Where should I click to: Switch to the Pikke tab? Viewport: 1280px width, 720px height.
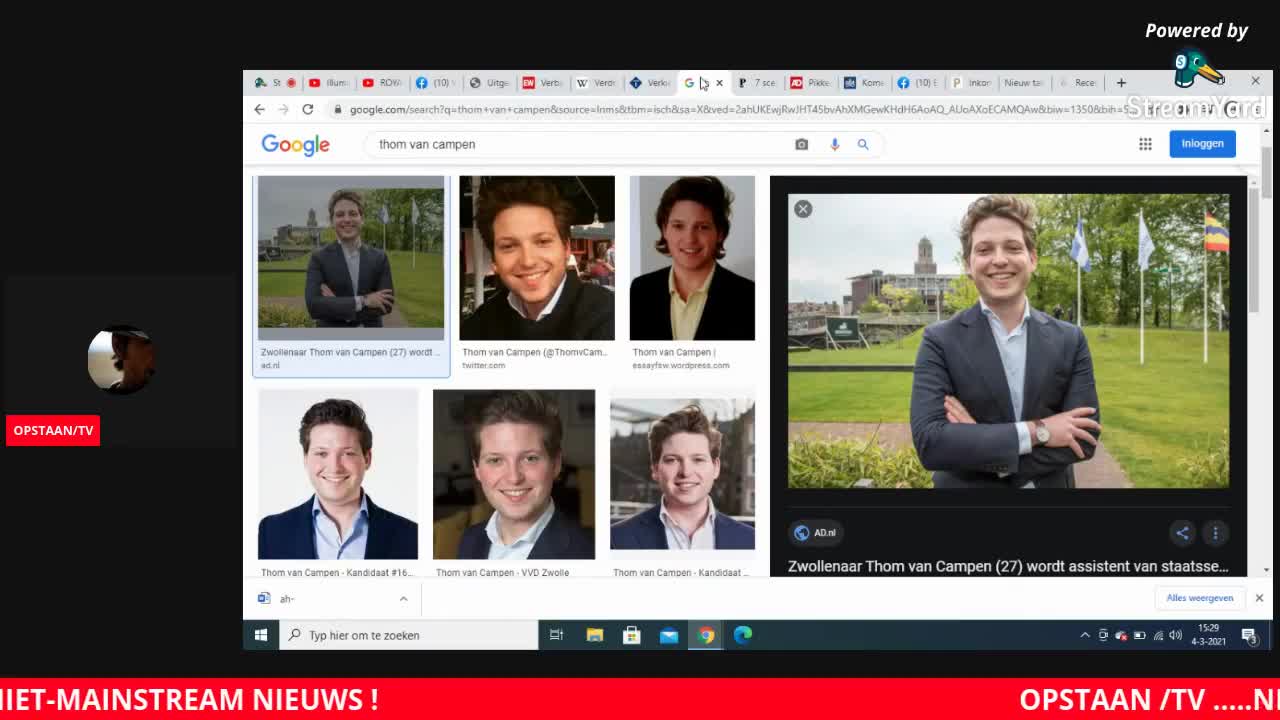[811, 83]
